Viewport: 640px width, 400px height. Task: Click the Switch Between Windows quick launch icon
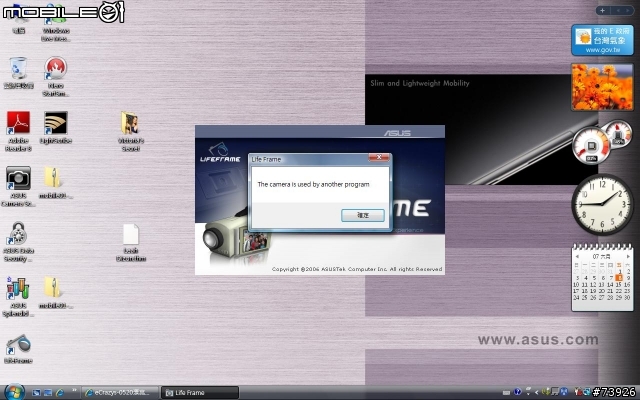(48, 392)
